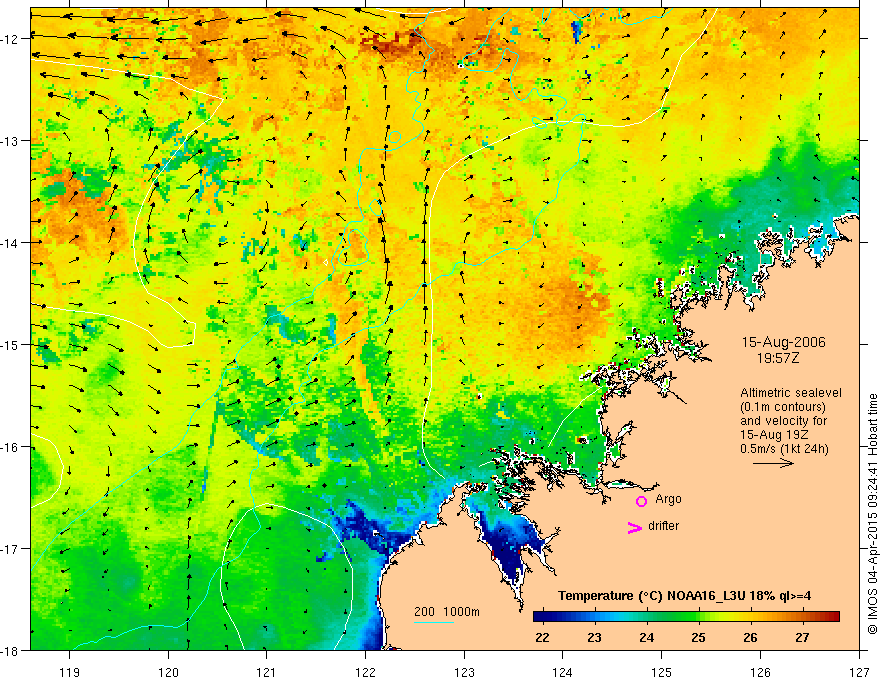Click the cyan isobath legend line
Image resolution: width=880 pixels, height=680 pixels.
pos(434,622)
